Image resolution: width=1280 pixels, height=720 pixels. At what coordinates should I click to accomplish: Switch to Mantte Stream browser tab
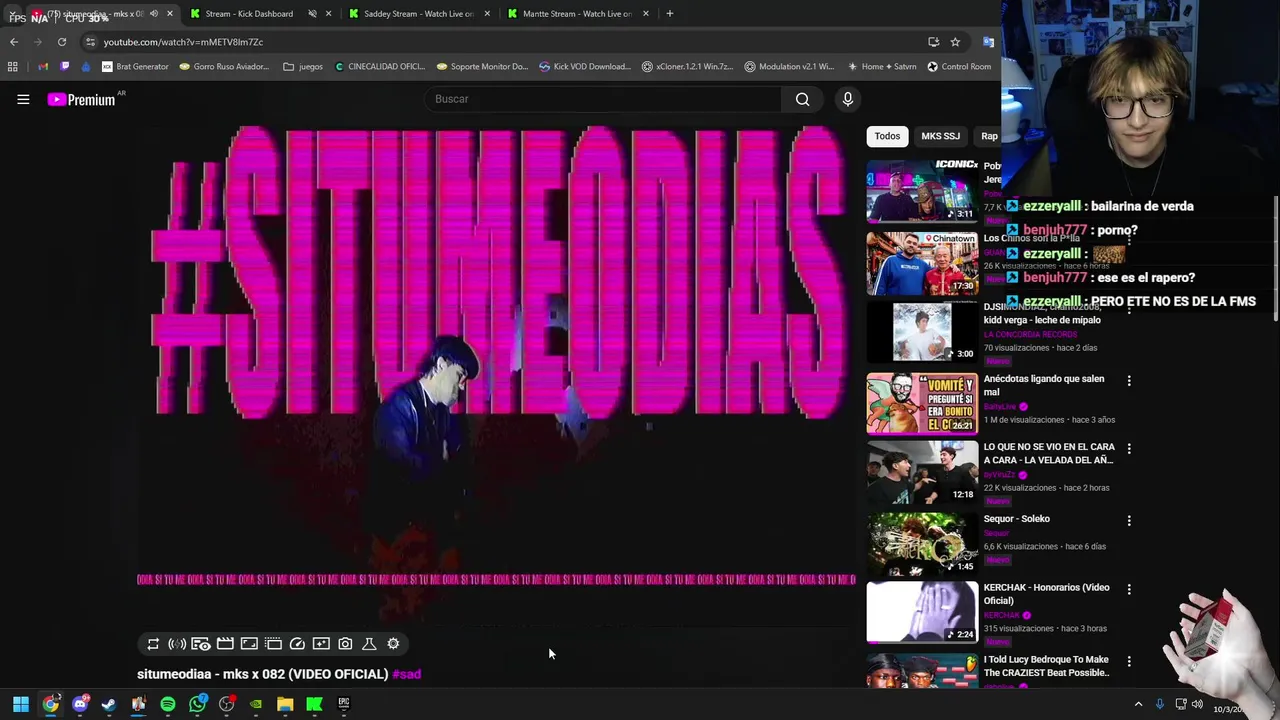tap(577, 14)
